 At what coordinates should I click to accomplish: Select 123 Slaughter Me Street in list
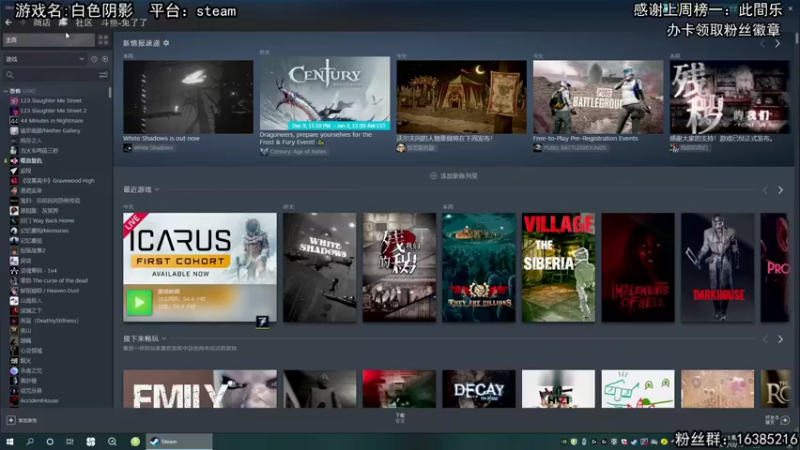pos(51,101)
